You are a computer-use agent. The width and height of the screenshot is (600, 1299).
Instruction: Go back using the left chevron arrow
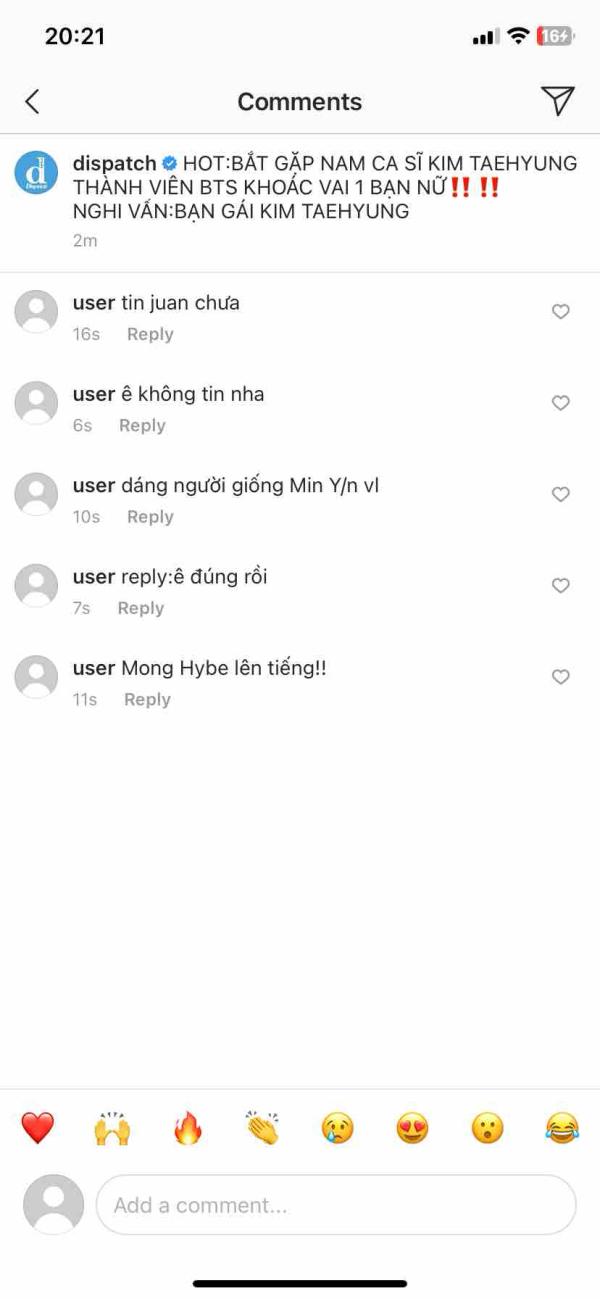pyautogui.click(x=32, y=101)
